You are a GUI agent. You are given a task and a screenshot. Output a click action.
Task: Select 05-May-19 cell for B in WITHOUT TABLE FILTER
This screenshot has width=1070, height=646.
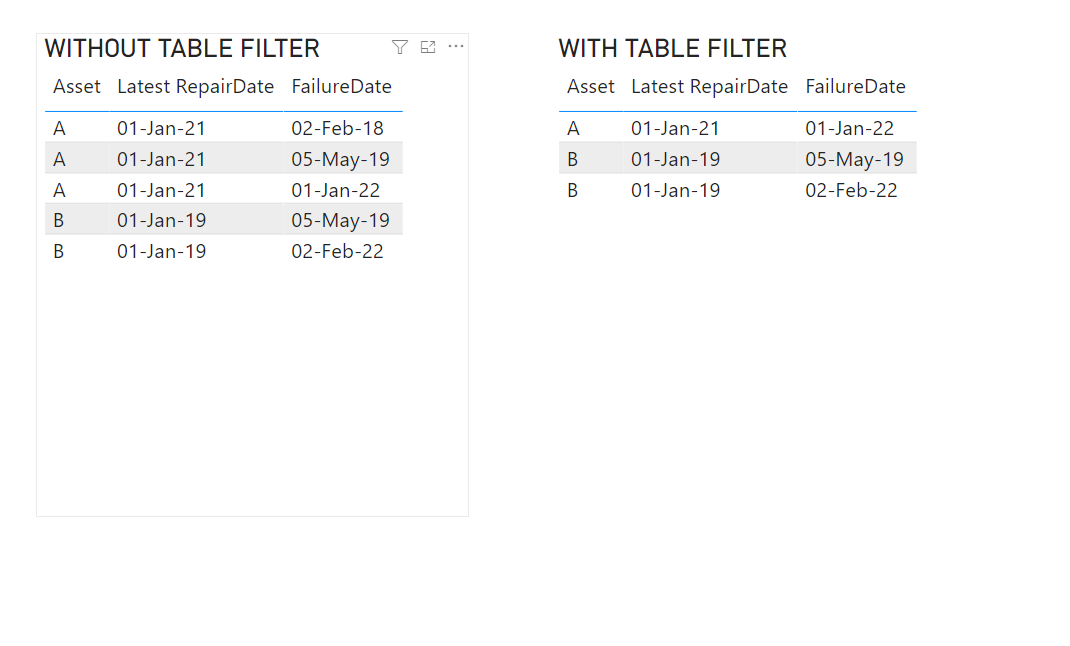[x=341, y=220]
